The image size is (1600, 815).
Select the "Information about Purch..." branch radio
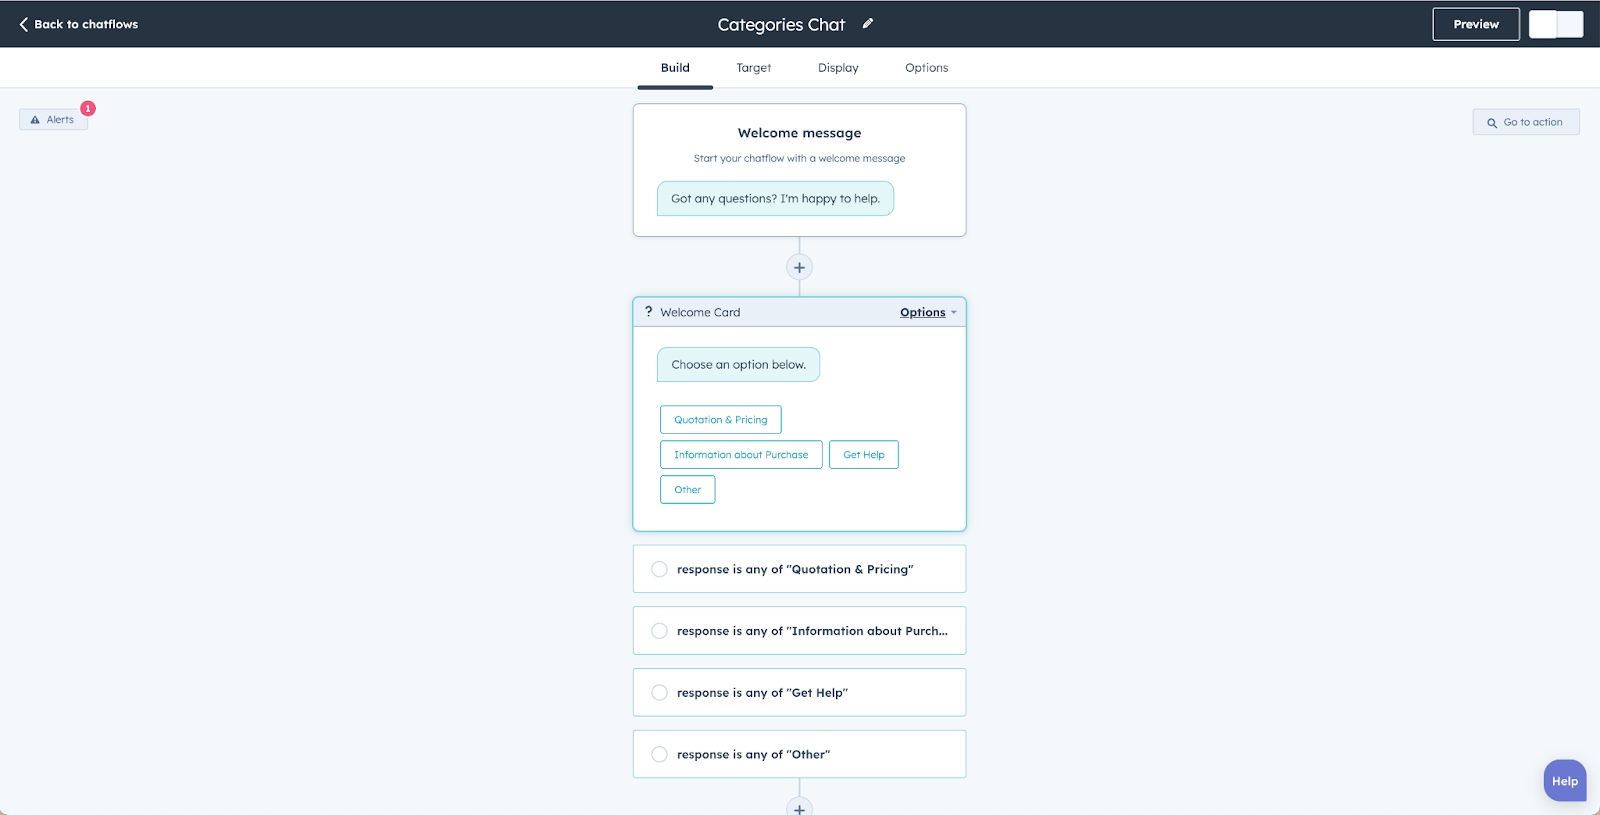[x=659, y=631]
